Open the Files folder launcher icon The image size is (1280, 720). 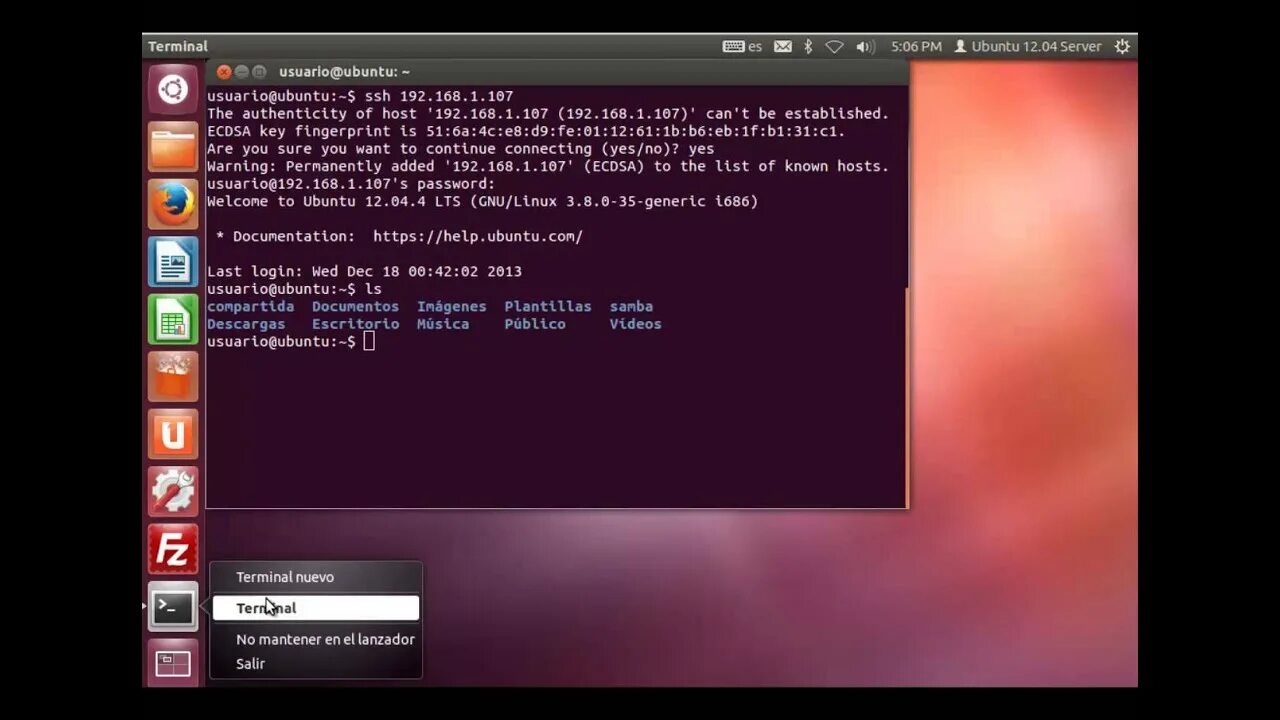(x=173, y=147)
